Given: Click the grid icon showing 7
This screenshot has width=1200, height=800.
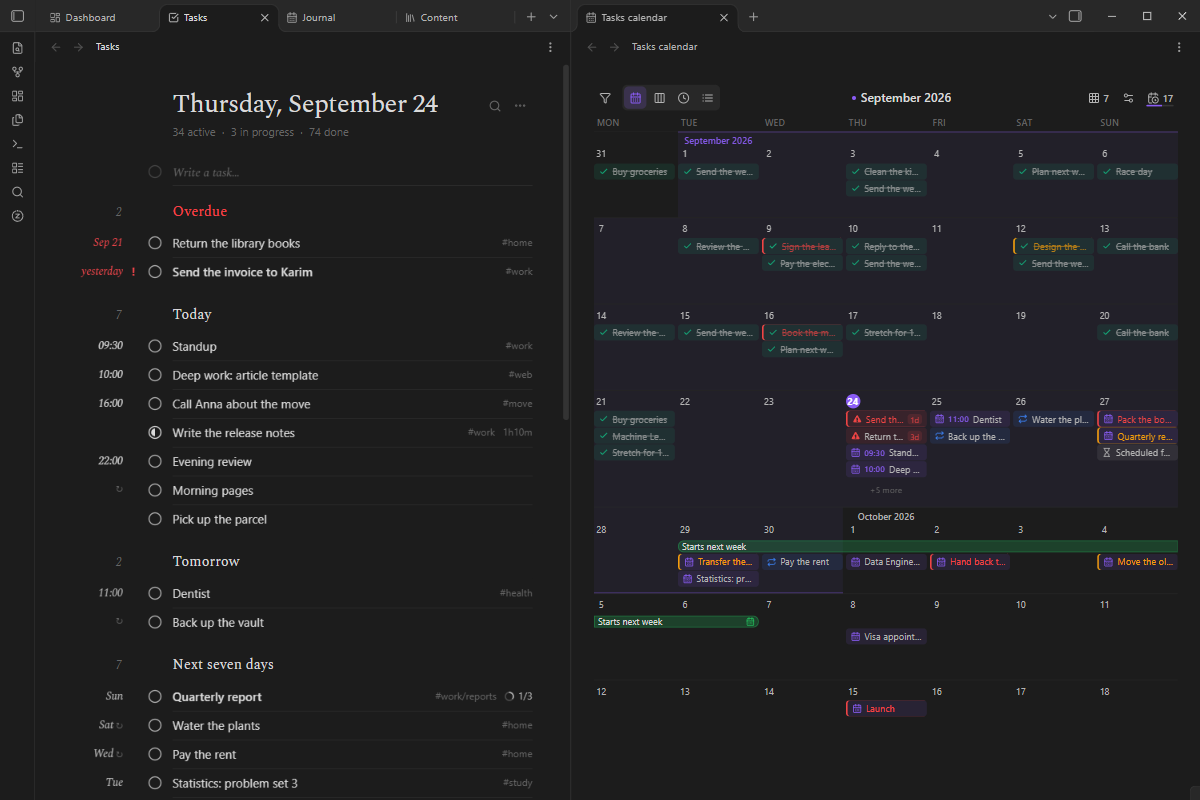Looking at the screenshot, I should tap(1098, 98).
